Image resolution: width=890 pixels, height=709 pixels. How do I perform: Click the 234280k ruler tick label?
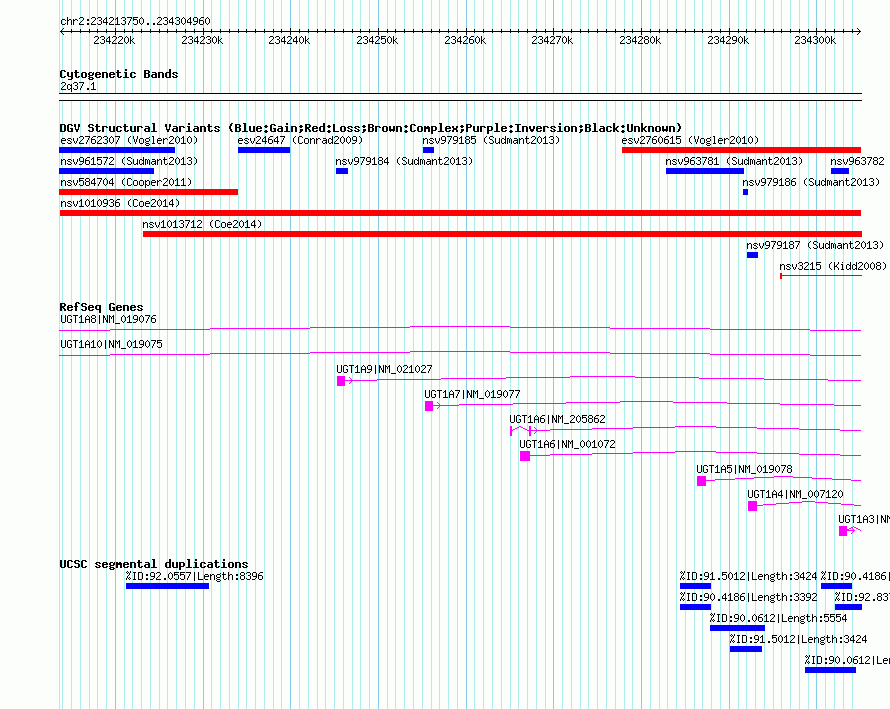point(640,40)
